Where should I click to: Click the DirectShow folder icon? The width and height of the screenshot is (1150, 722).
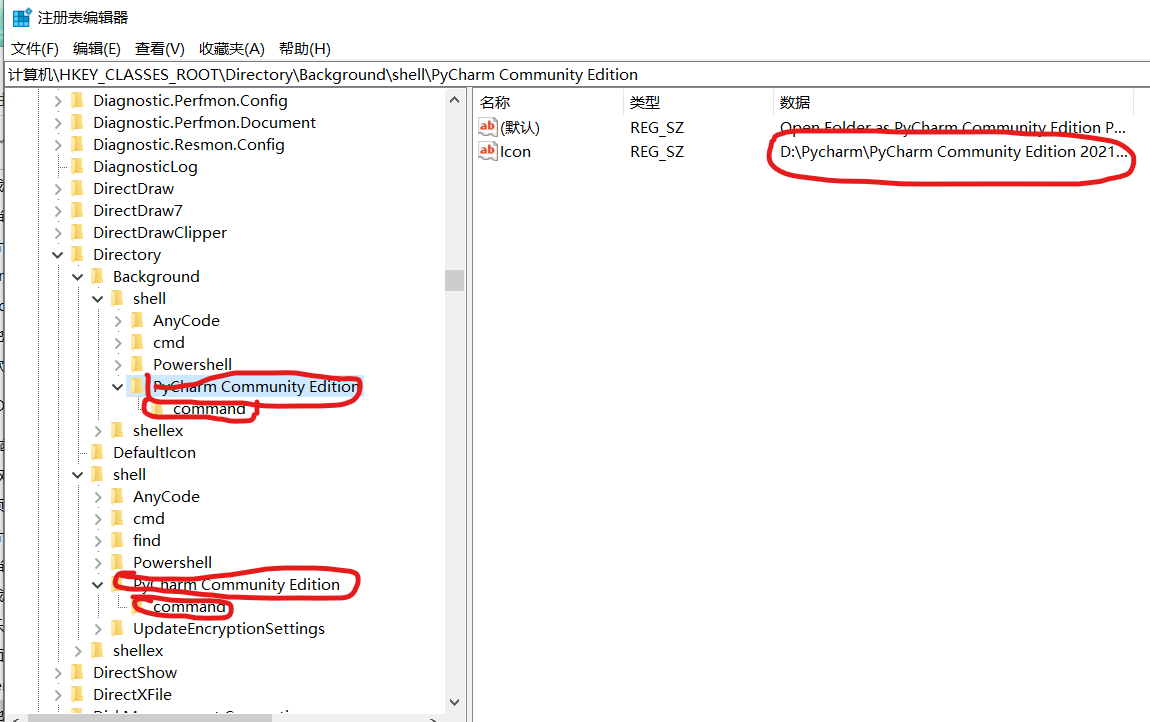click(78, 673)
